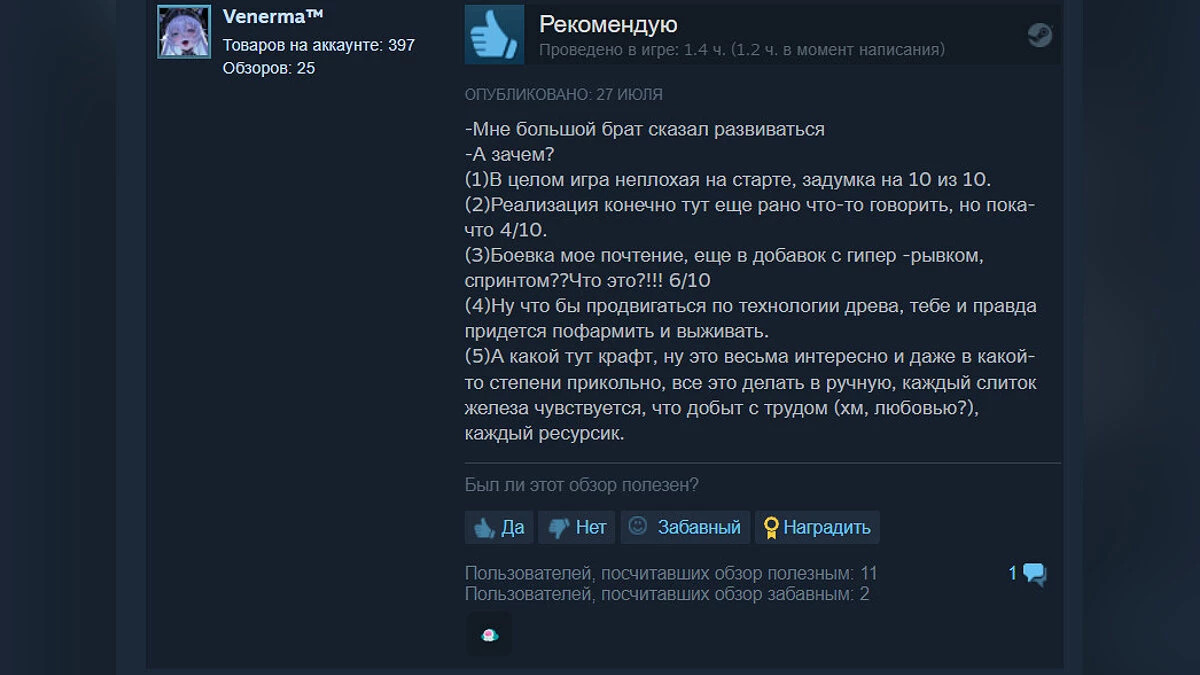The height and width of the screenshot is (675, 1200).
Task: Click the "Опубликовано: 27 июля" date line
Action: pos(564,95)
